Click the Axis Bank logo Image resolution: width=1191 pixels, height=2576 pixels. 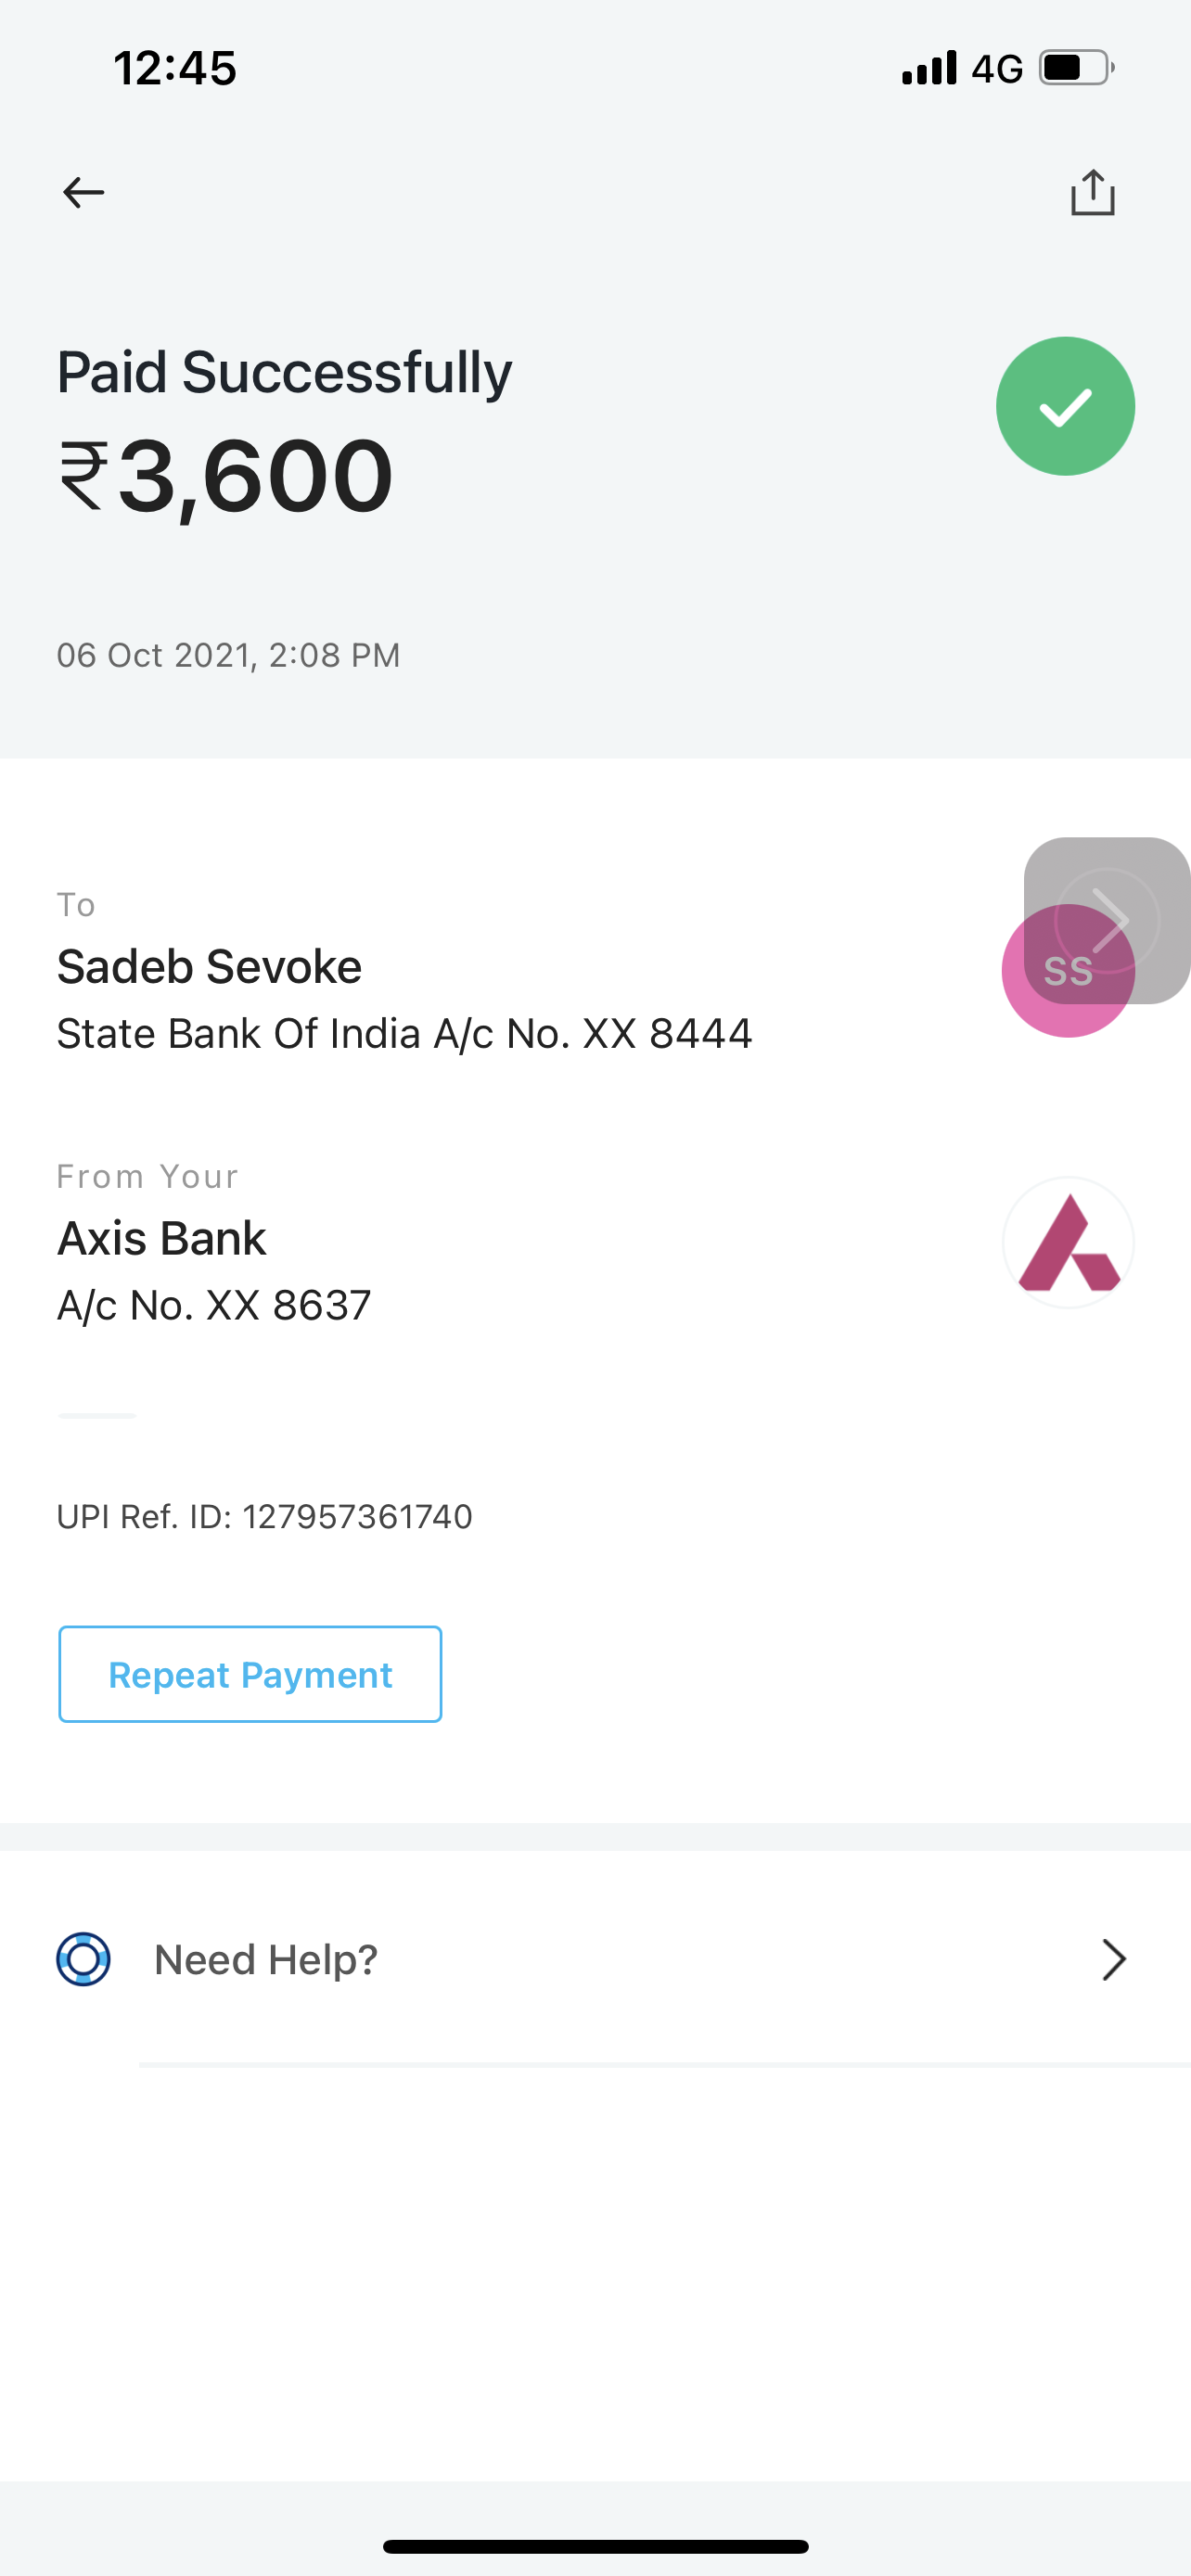click(x=1068, y=1243)
